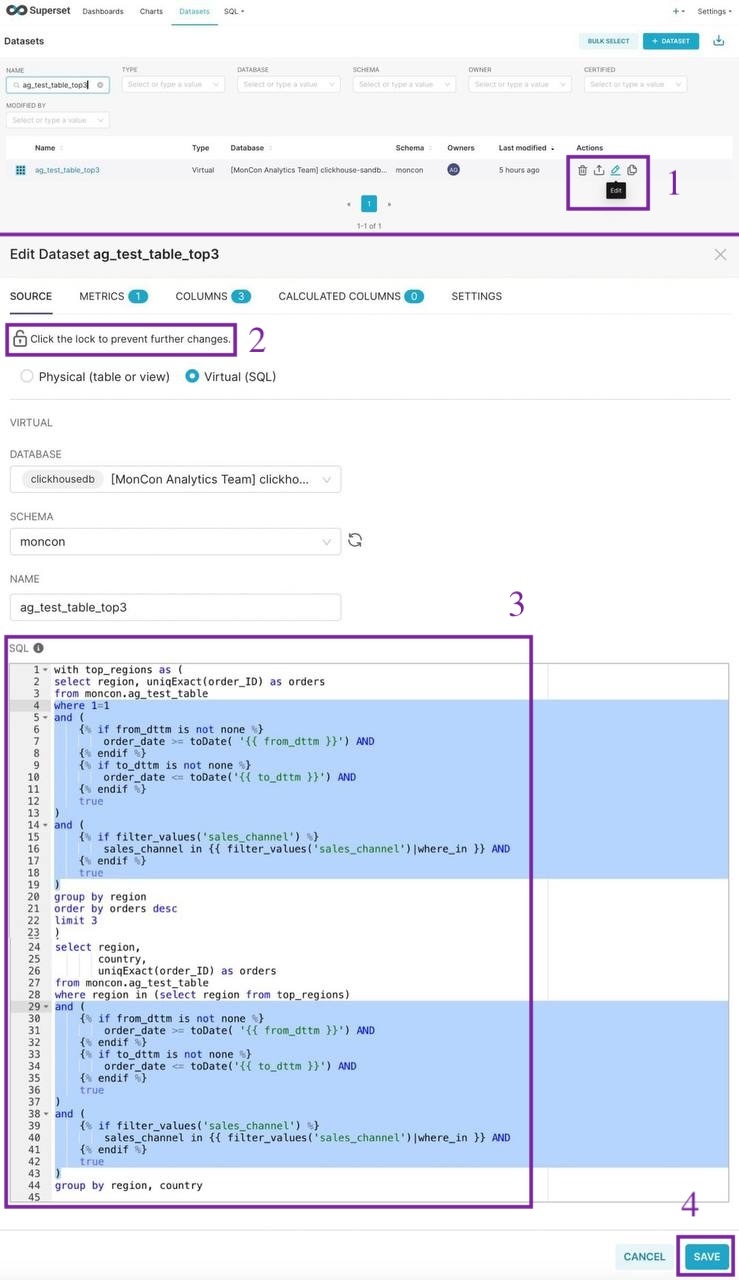Refresh the schema list with the reload icon
This screenshot has height=1280, width=739.
[x=355, y=540]
